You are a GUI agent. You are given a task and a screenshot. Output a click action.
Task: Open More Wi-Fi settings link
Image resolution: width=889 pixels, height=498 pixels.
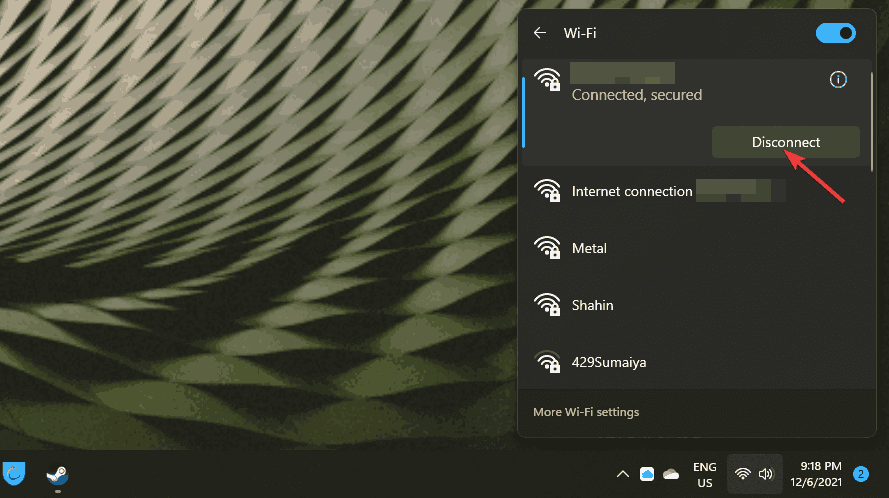pyautogui.click(x=586, y=412)
